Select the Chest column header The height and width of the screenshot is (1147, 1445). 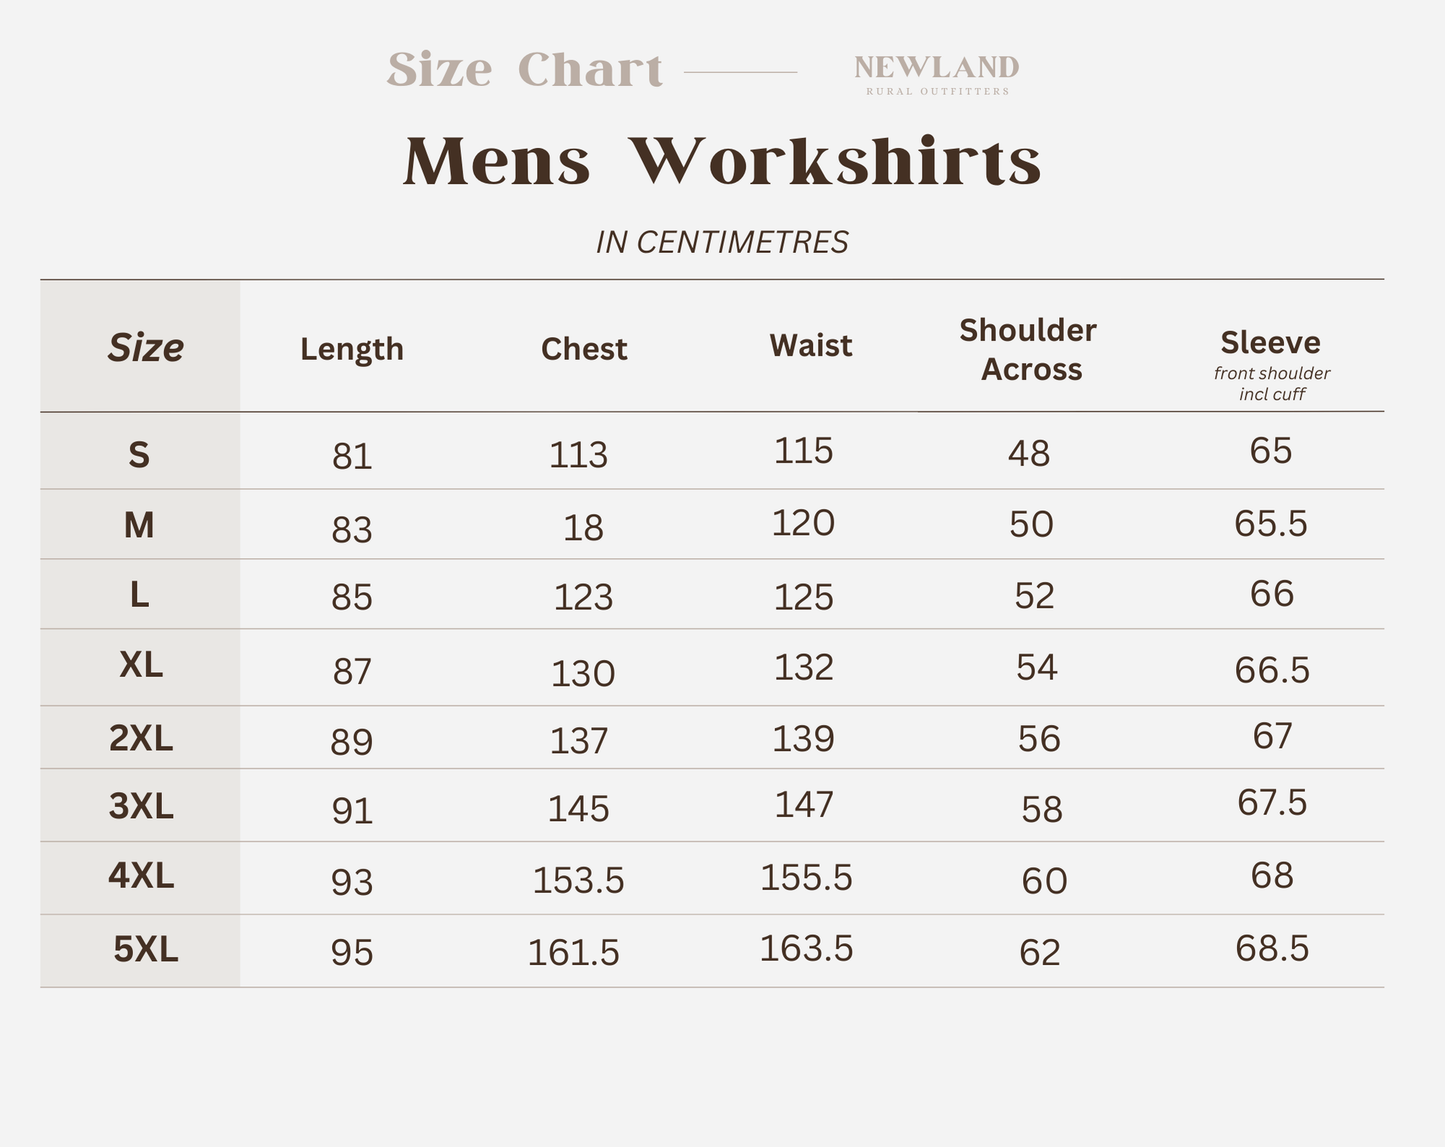point(584,349)
